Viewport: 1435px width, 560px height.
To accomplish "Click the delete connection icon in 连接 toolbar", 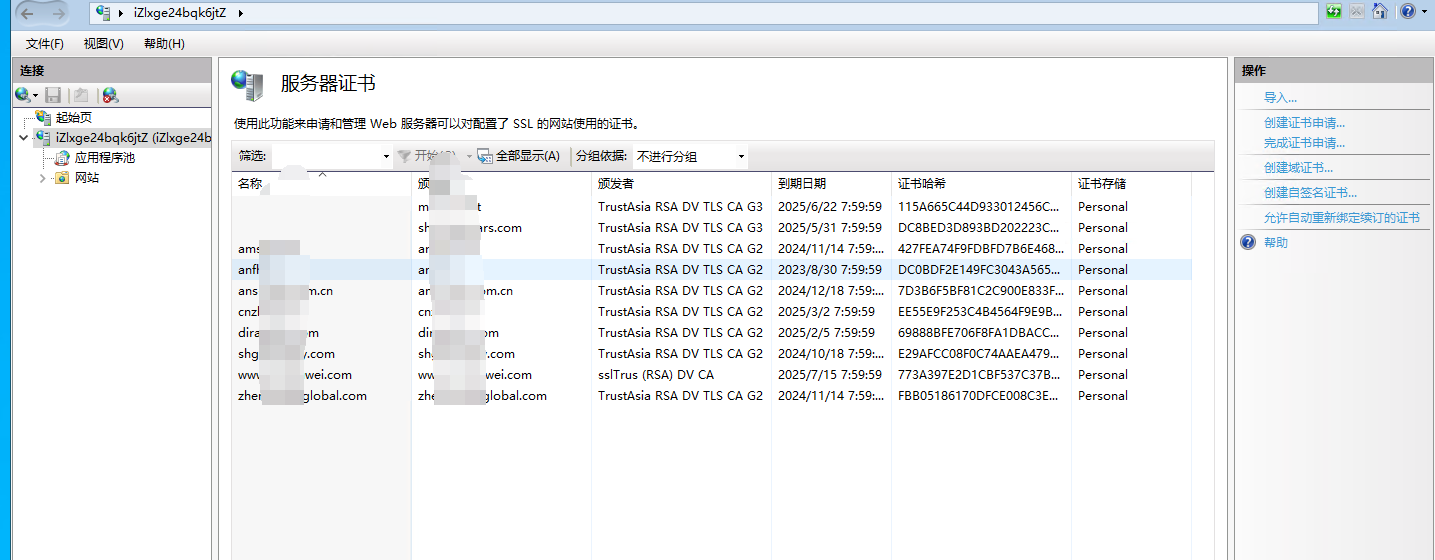I will click(x=110, y=95).
